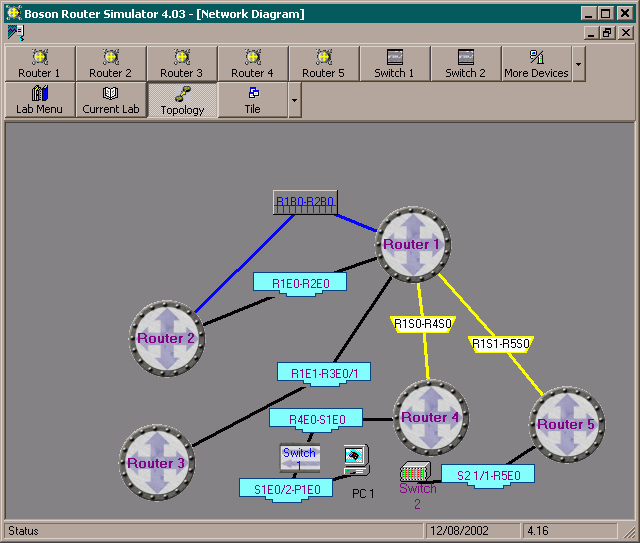
Task: Open Router 5 from the toolbar
Action: (x=324, y=64)
